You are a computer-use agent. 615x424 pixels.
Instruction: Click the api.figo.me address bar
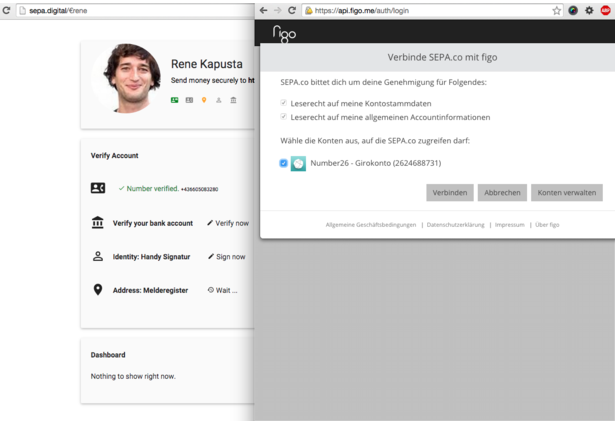point(432,11)
